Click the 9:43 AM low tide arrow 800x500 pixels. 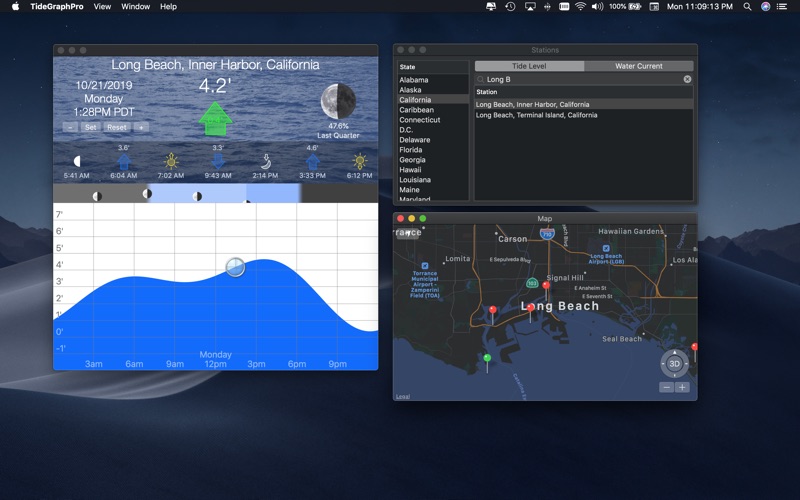[x=218, y=161]
